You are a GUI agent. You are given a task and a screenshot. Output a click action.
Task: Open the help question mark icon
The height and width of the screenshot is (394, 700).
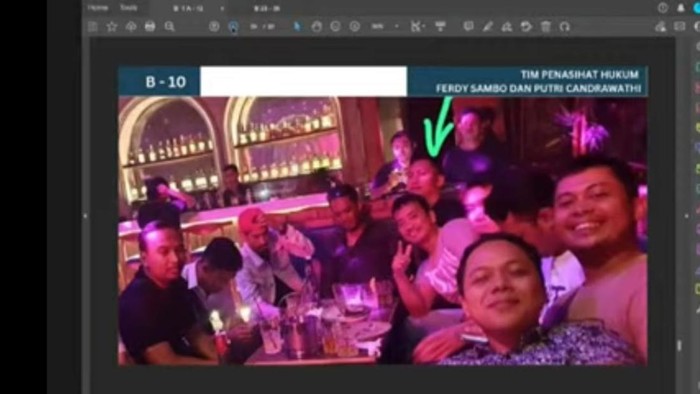pyautogui.click(x=663, y=8)
